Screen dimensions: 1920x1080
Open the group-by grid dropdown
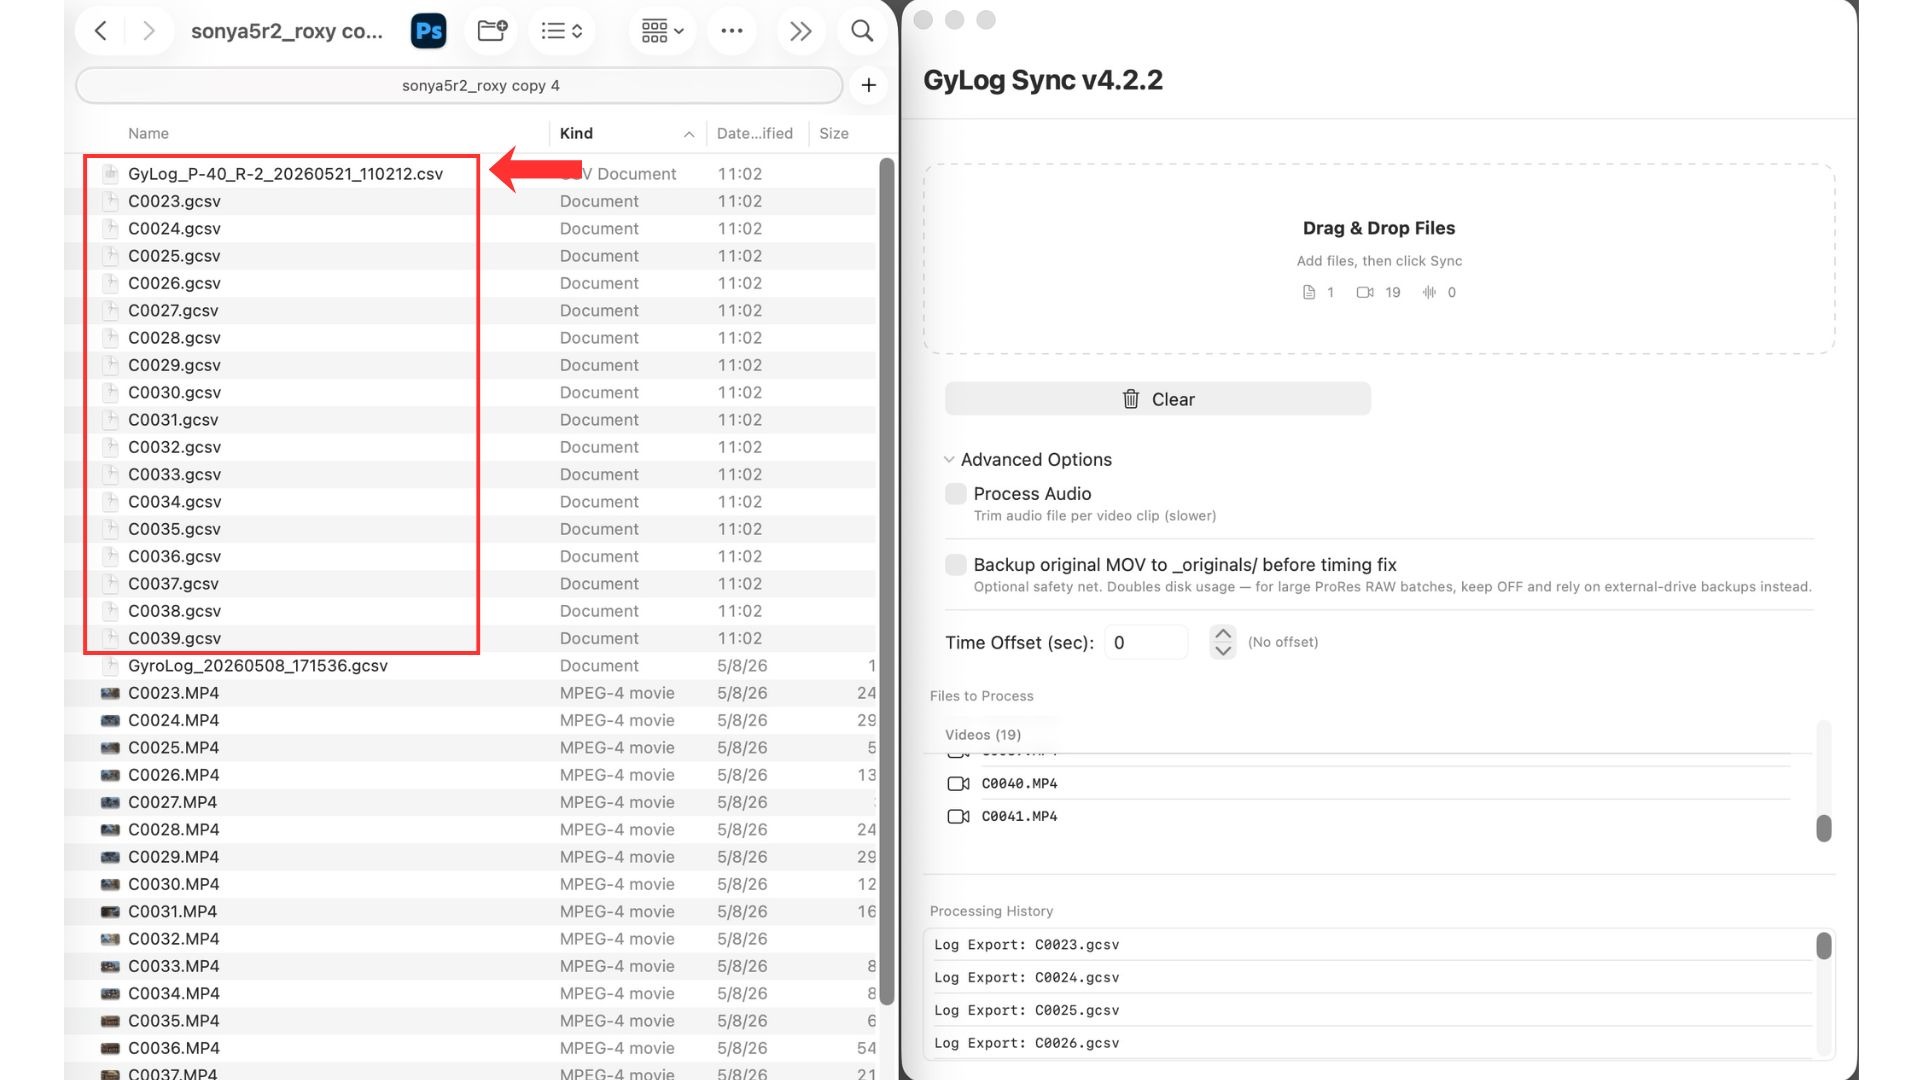coord(662,31)
